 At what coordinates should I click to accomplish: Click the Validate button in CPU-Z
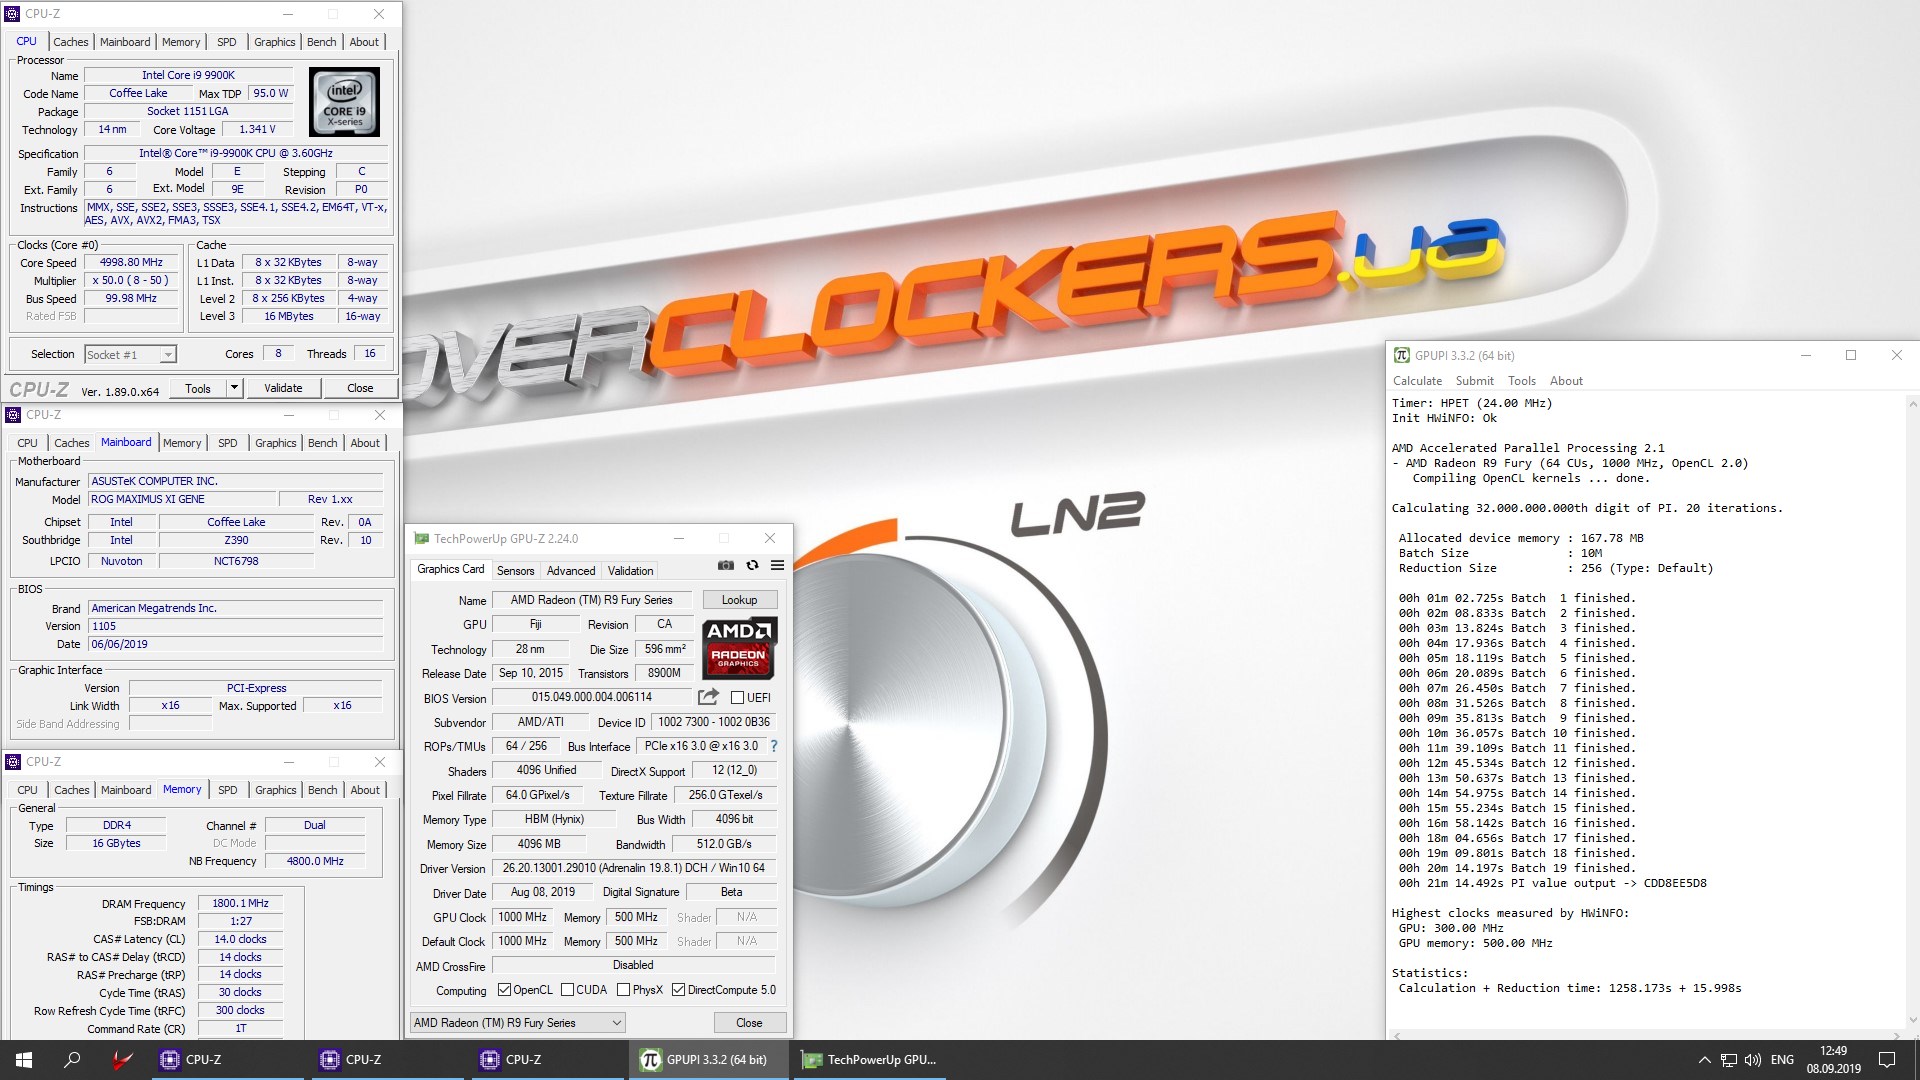point(283,388)
